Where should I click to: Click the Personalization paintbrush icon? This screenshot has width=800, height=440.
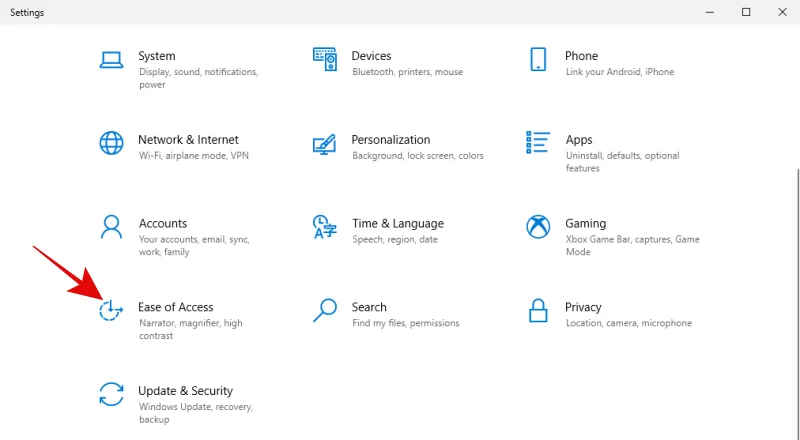click(x=325, y=142)
